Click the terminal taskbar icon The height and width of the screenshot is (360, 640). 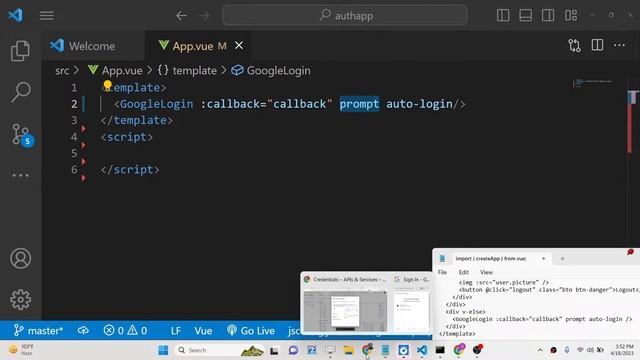pyautogui.click(x=440, y=350)
